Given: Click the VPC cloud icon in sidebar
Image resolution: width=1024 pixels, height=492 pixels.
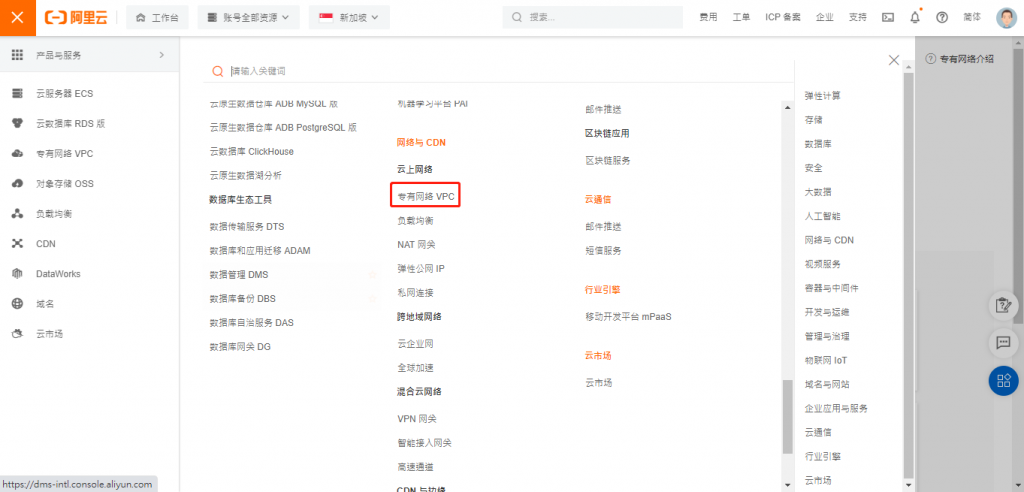Looking at the screenshot, I should 18,154.
